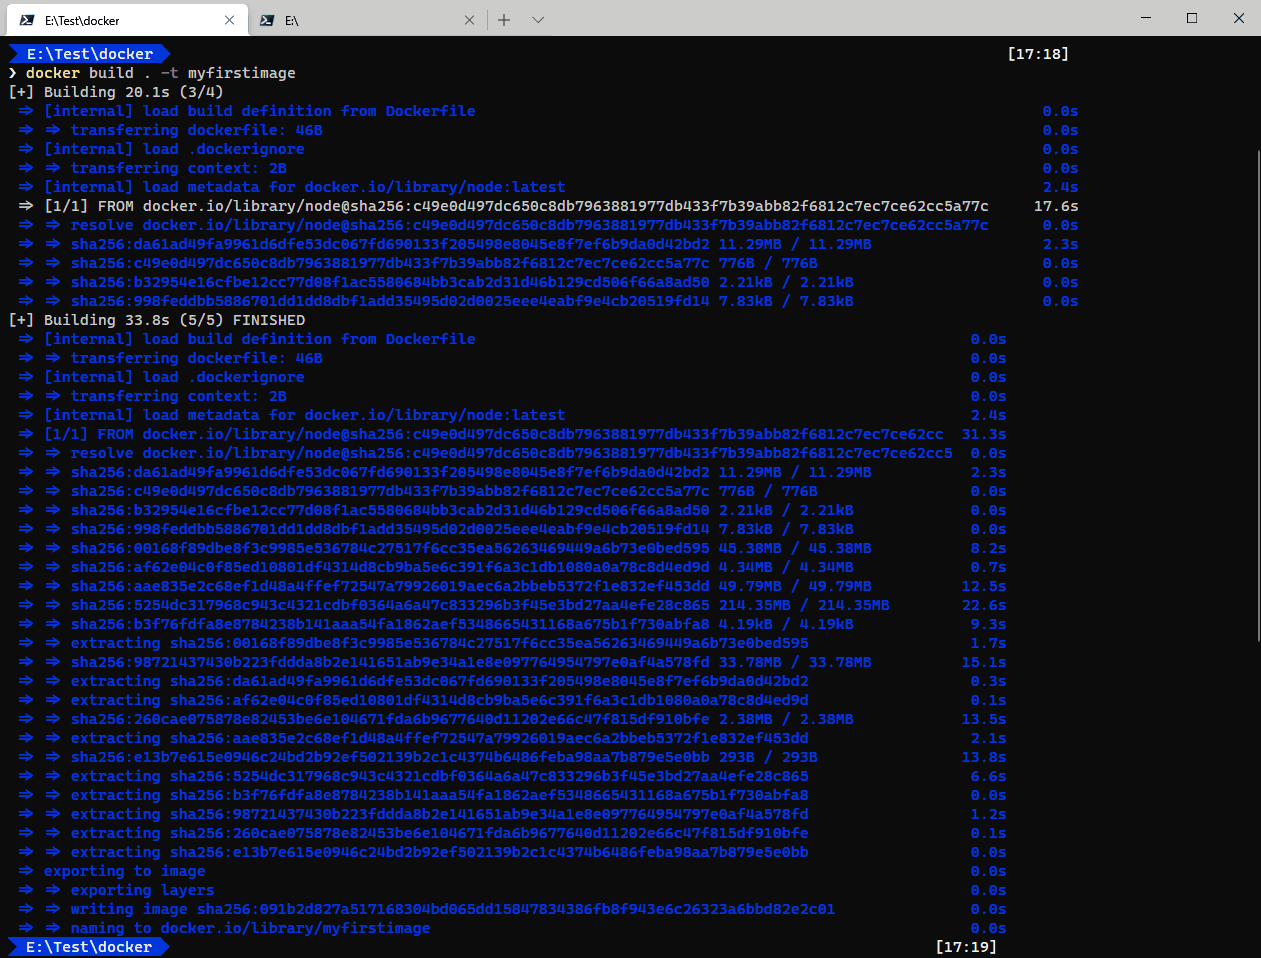1261x958 pixels.
Task: Click PowerShell icon on E:\Test\docker tab
Action: coord(27,20)
